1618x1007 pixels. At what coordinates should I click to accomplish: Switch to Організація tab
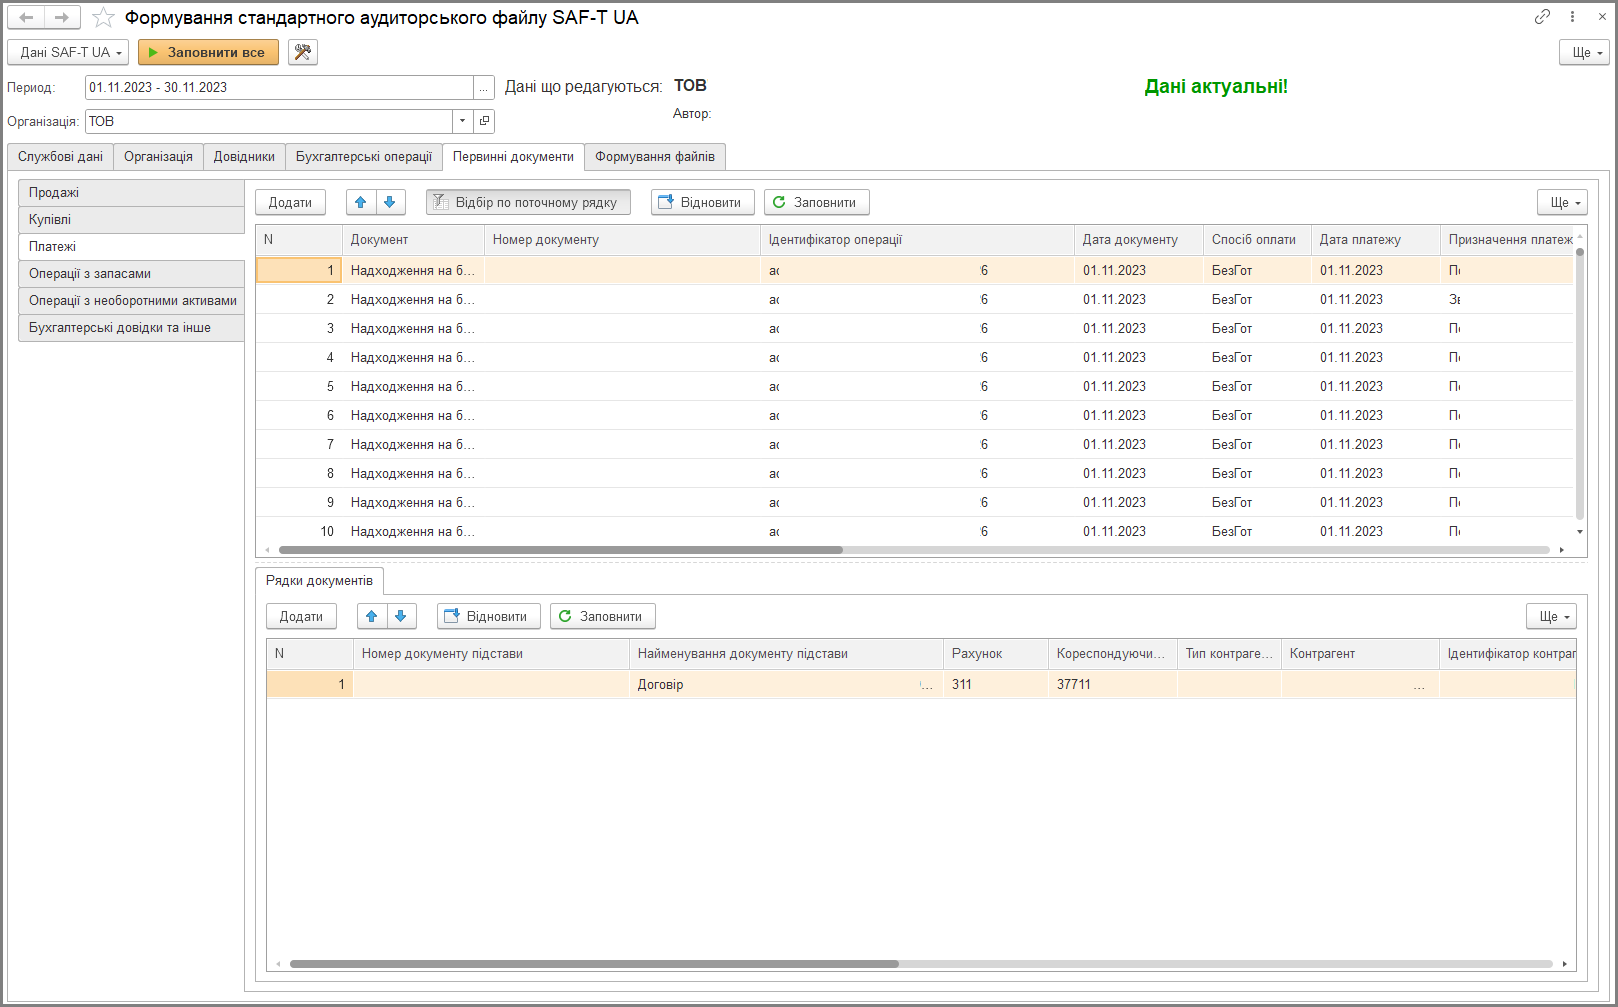coord(158,157)
